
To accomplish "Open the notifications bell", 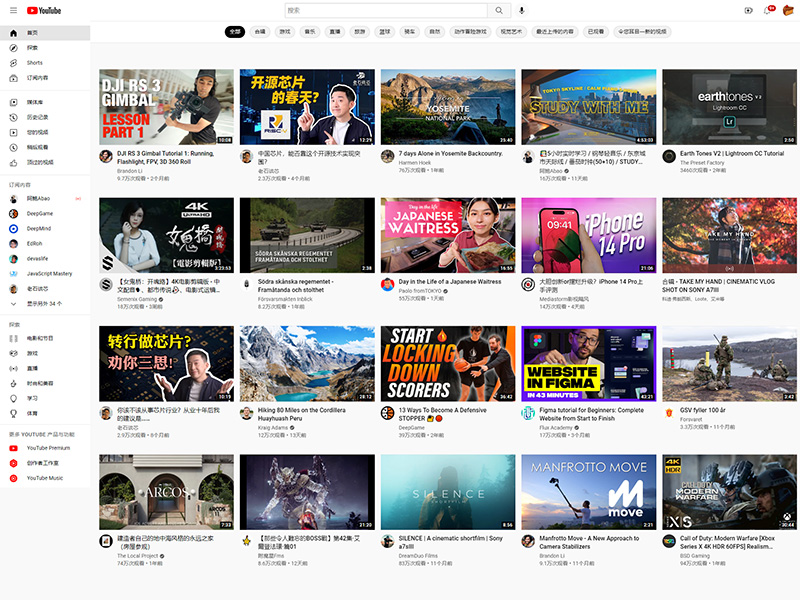I will [765, 11].
